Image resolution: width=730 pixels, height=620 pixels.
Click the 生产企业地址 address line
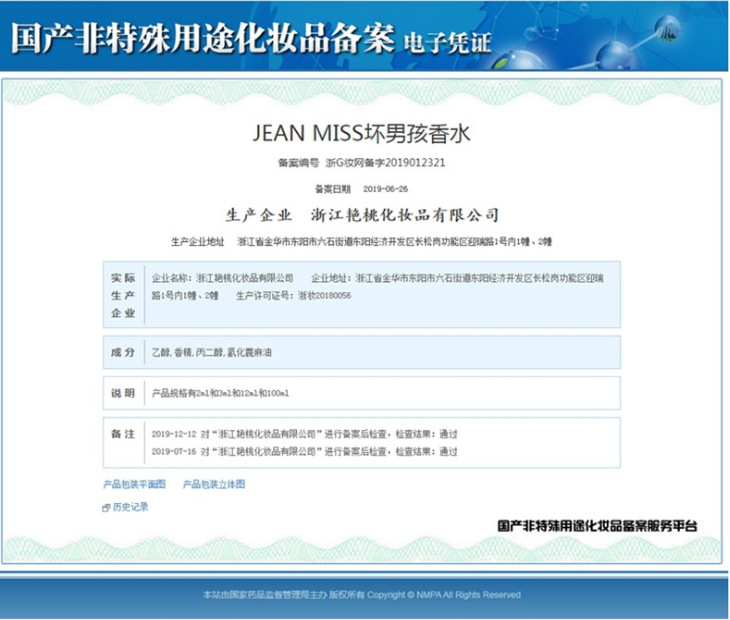[361, 242]
